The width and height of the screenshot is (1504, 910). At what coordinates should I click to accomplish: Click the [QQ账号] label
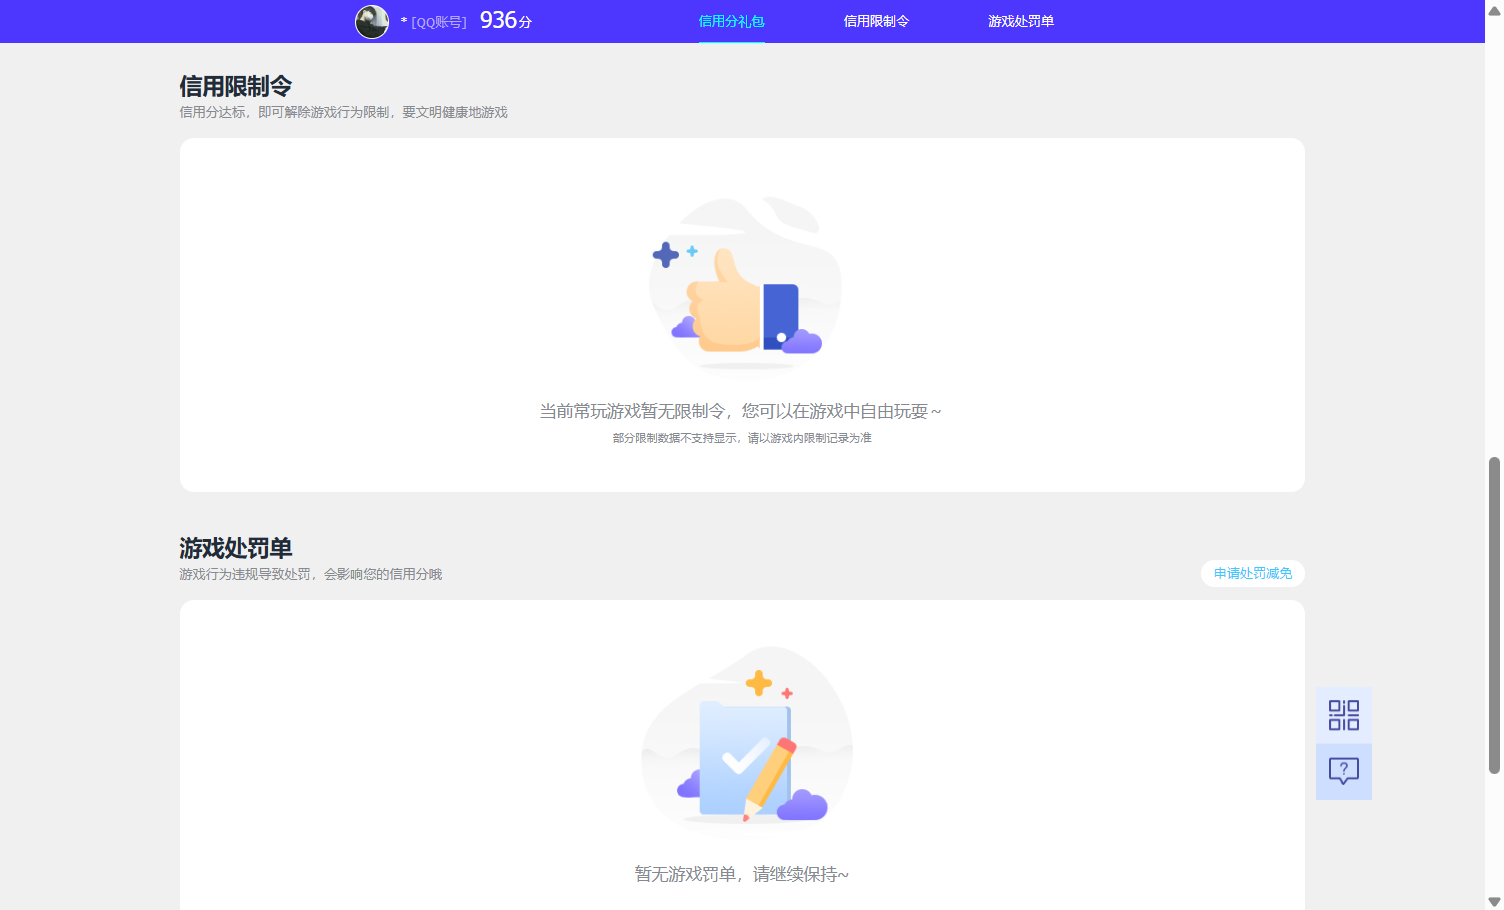pos(439,22)
